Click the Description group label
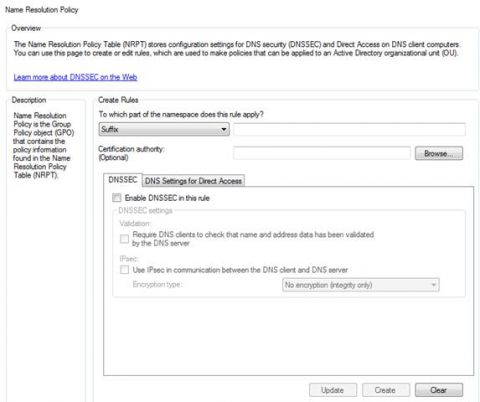 coord(29,100)
